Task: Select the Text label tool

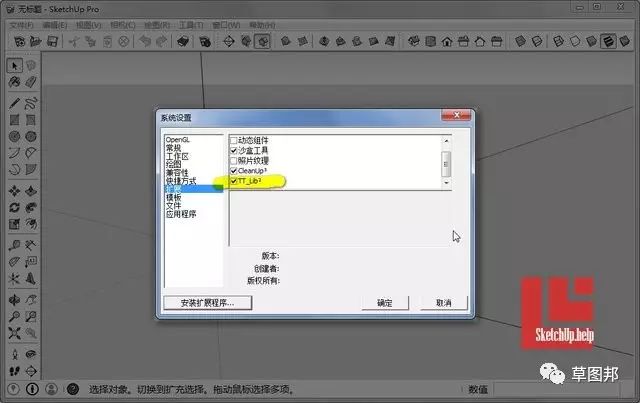Action: [x=31, y=262]
